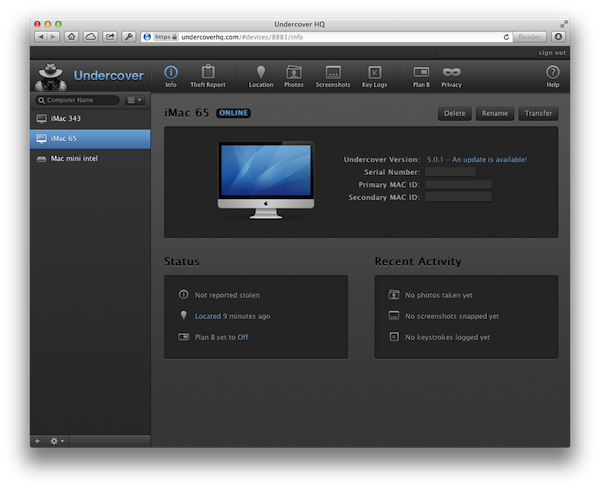This screenshot has height=489, width=600.
Task: Open the gear settings menu in sidebar
Action: tap(57, 441)
